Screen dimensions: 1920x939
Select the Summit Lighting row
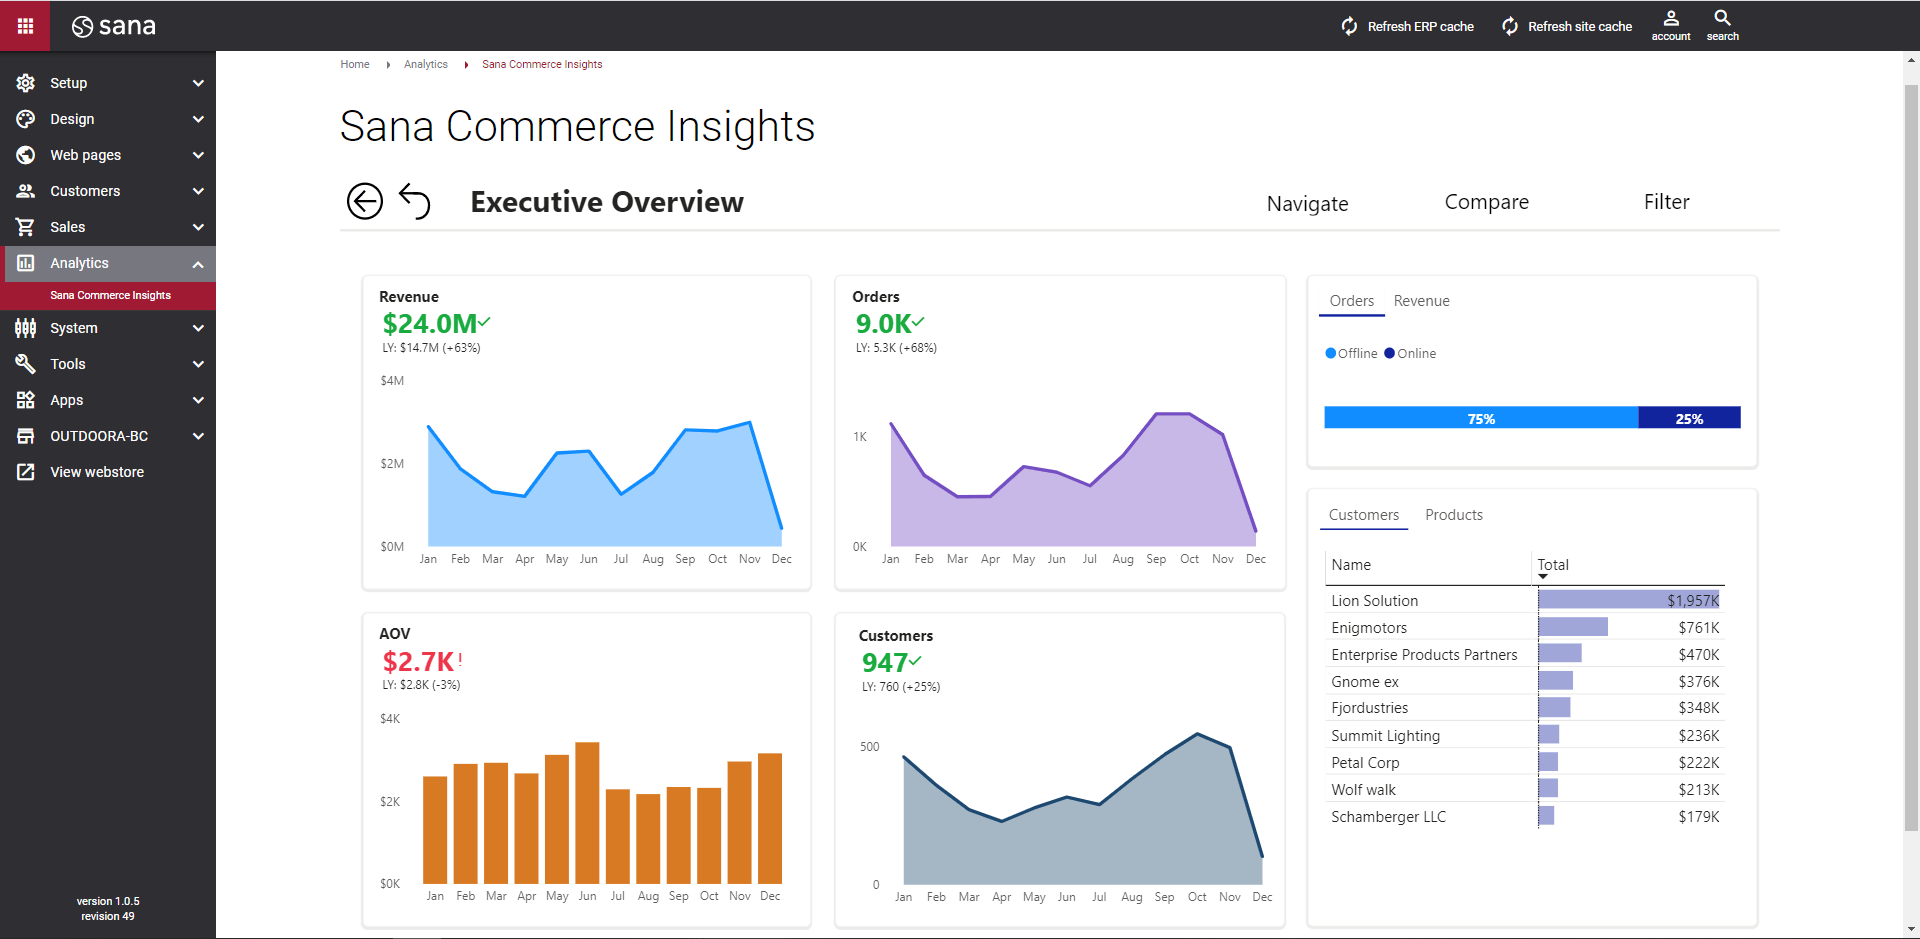pyautogui.click(x=1525, y=736)
